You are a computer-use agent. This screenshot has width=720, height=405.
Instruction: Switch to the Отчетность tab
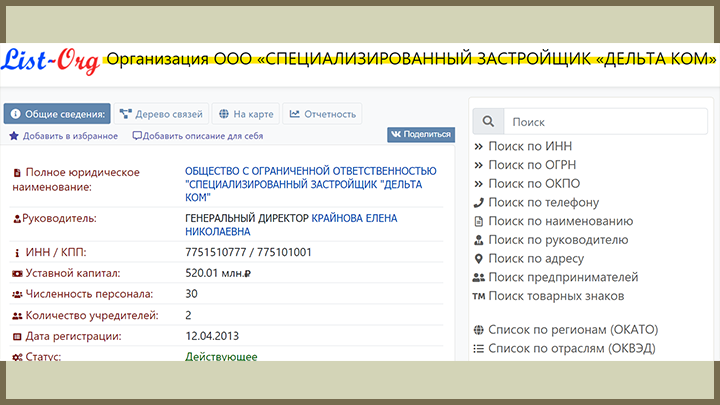[322, 114]
